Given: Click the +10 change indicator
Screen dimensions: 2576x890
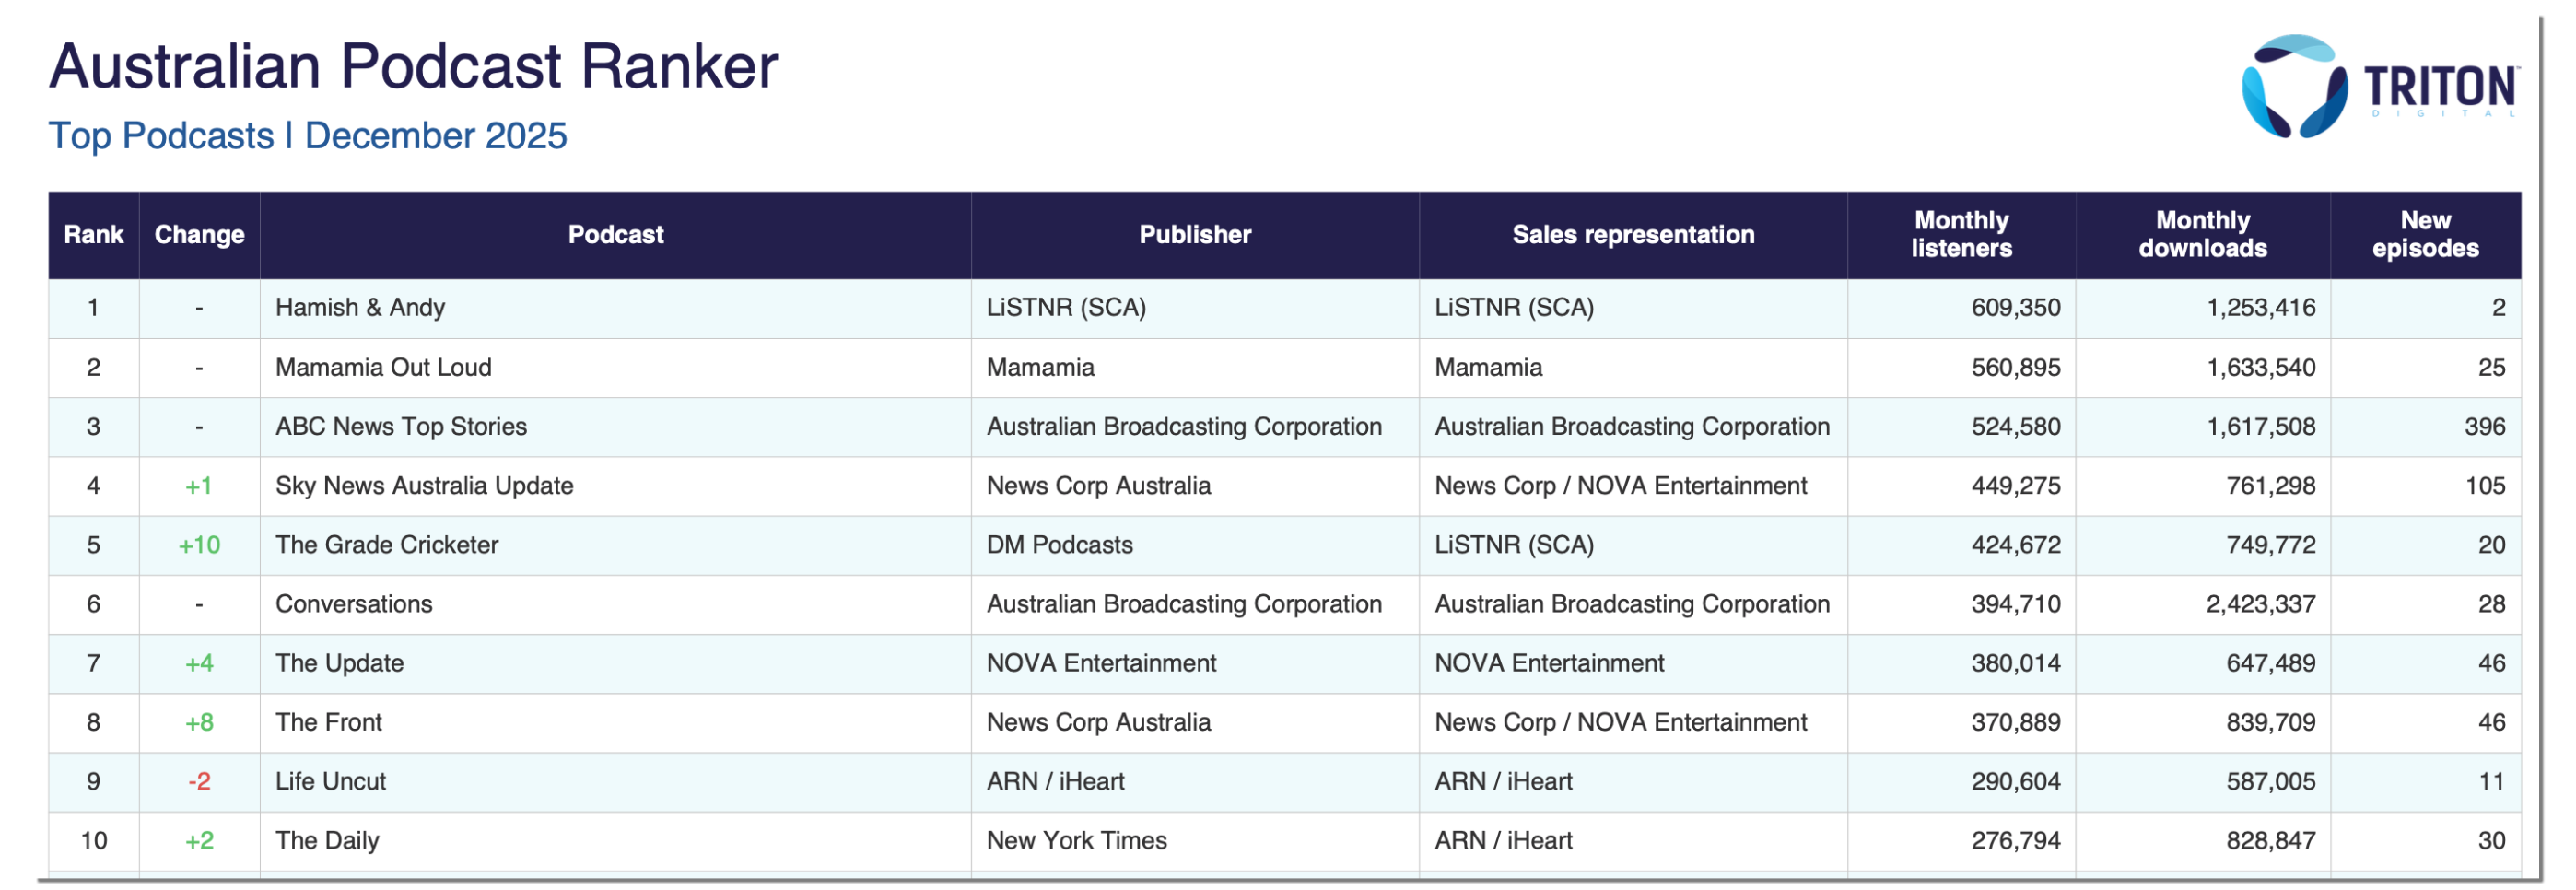Looking at the screenshot, I should coord(199,545).
